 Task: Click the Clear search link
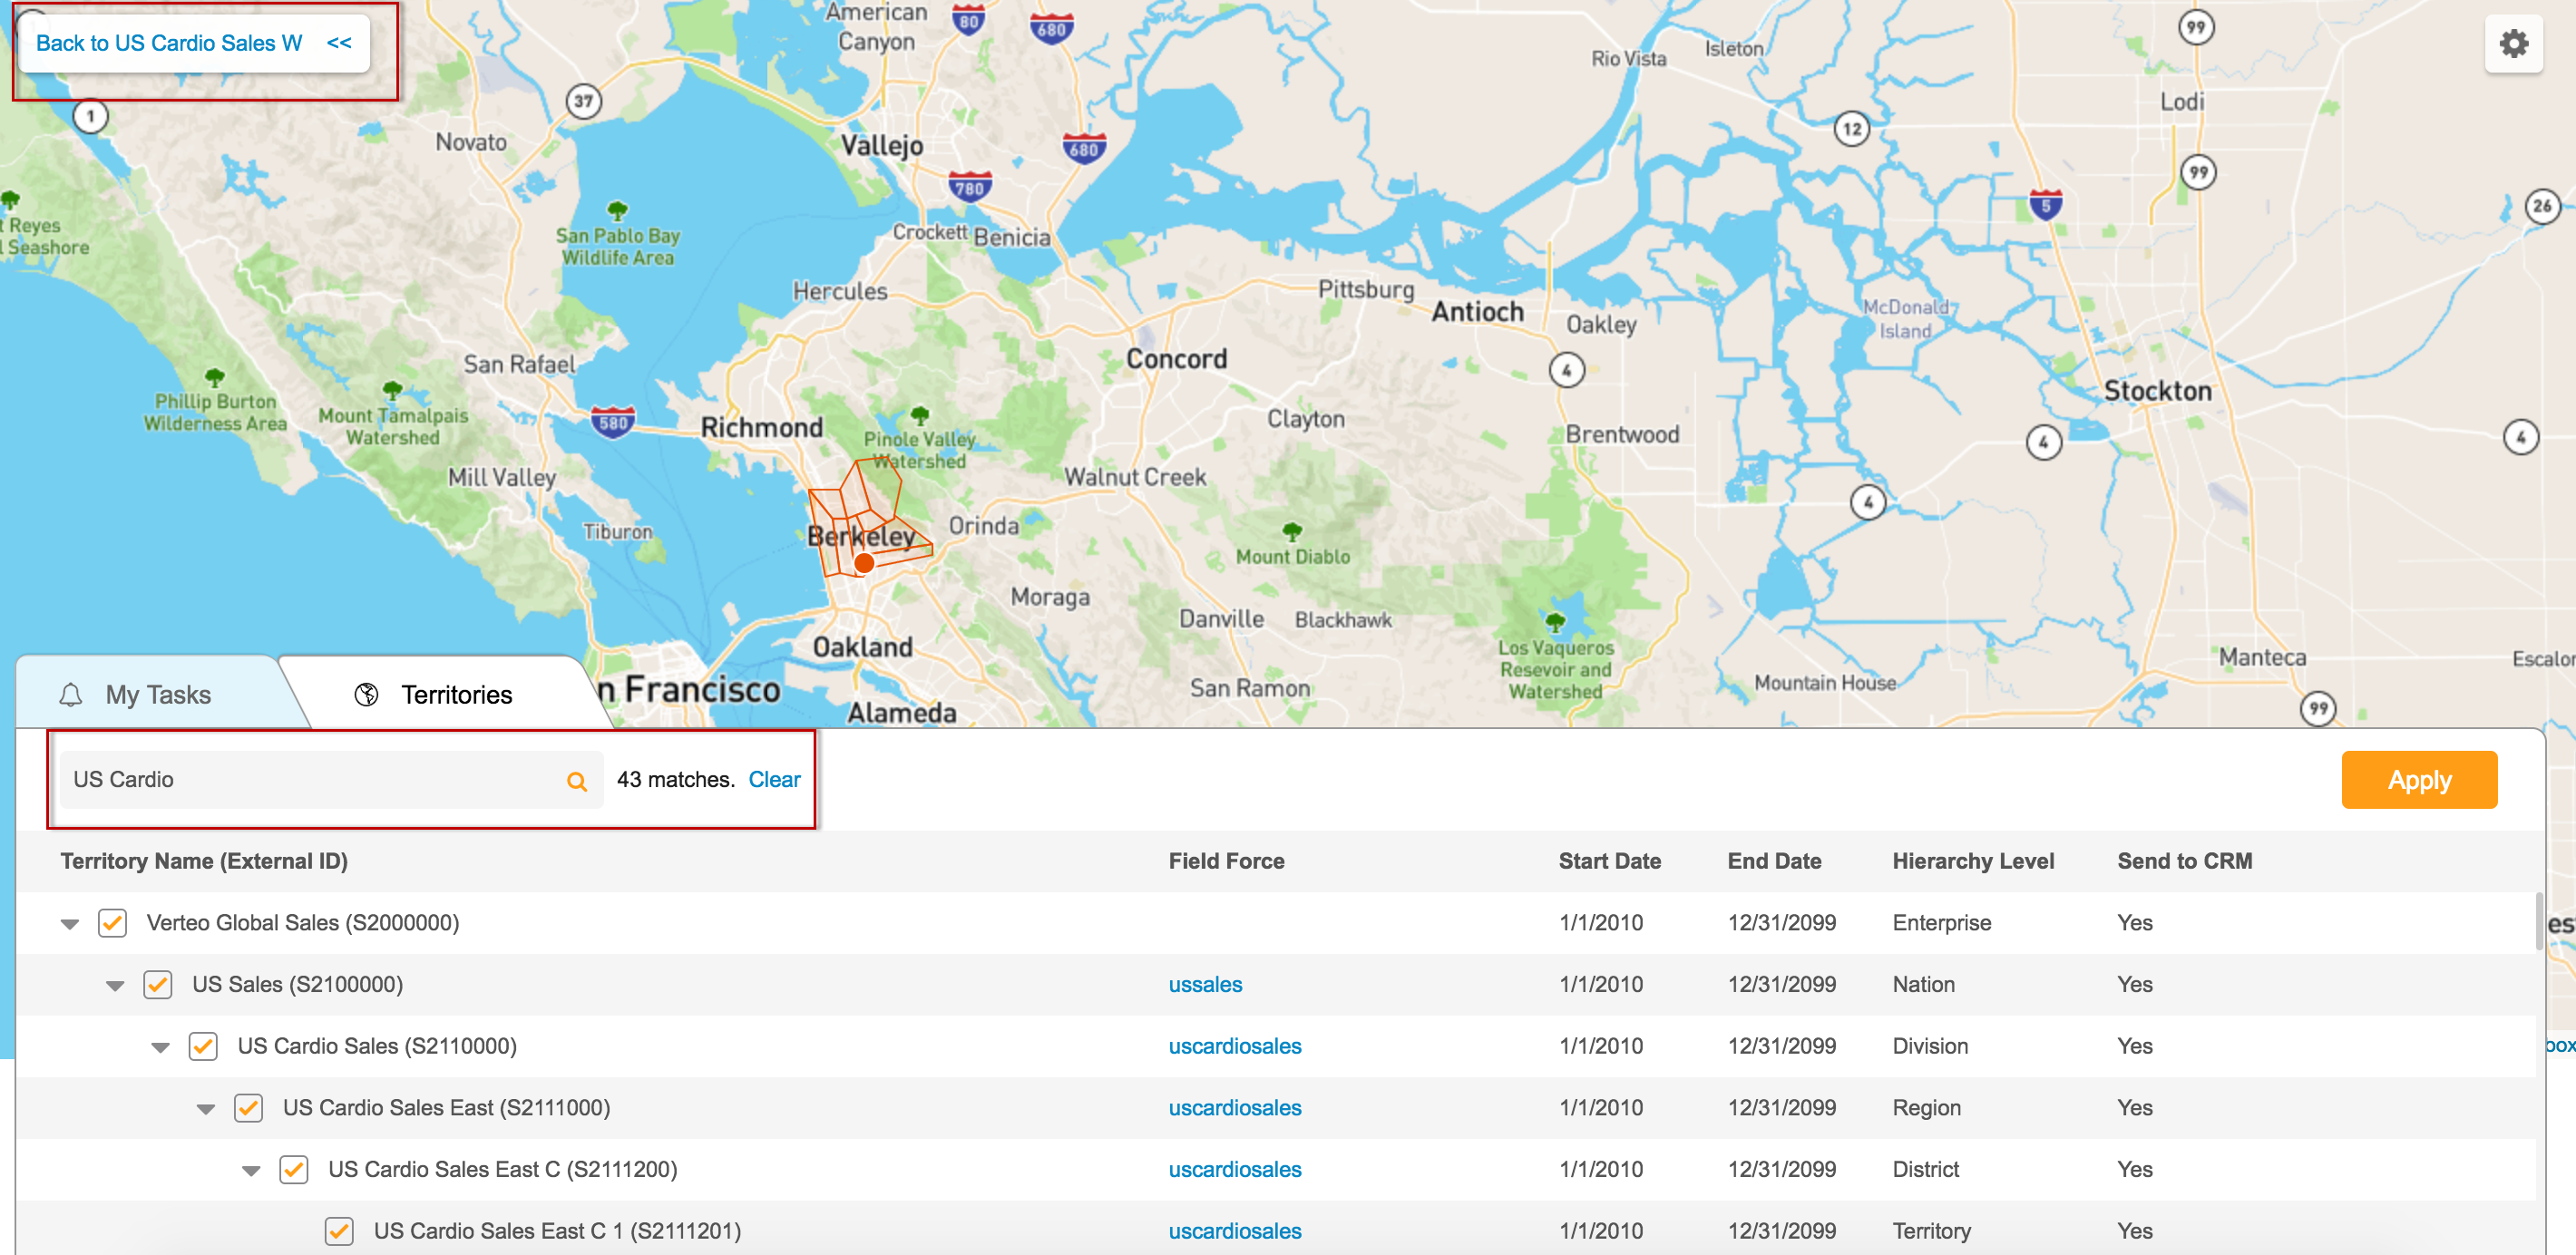[x=774, y=780]
